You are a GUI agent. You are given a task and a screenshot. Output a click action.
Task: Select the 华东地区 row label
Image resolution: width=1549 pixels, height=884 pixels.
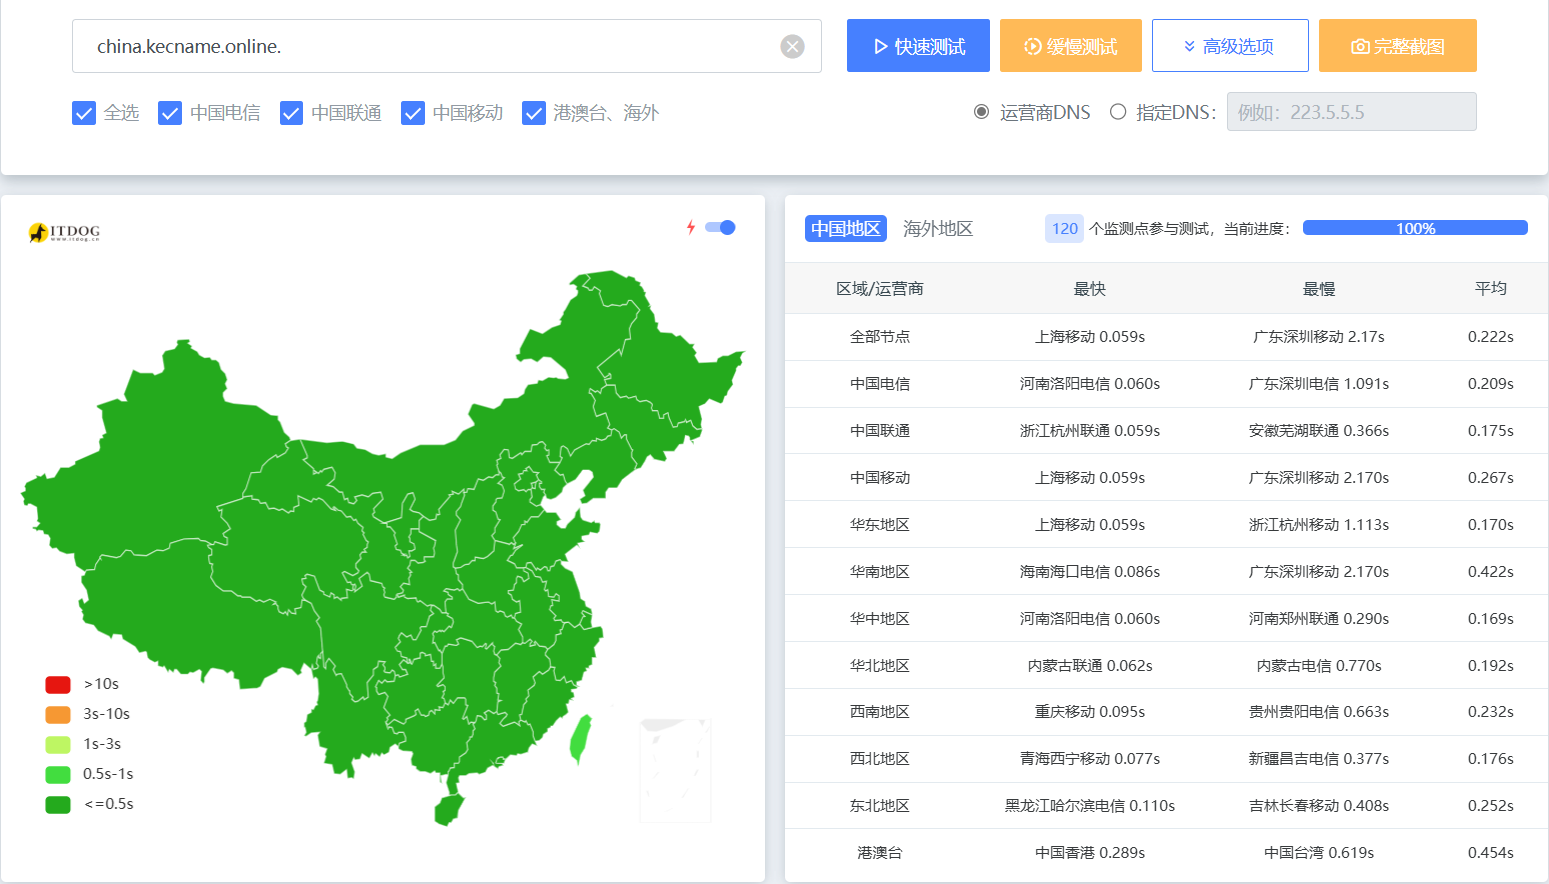(880, 525)
